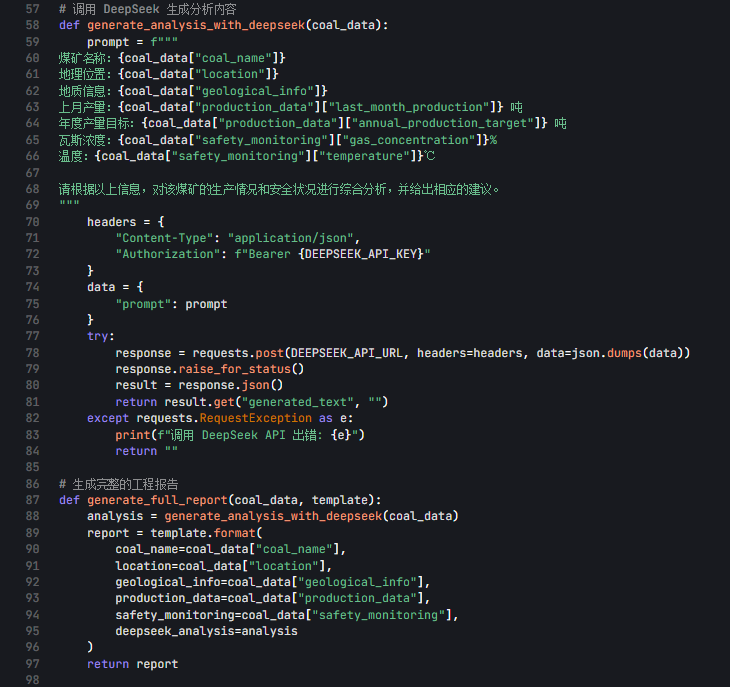
Task: Click template.format on line 89
Action: coord(203,533)
